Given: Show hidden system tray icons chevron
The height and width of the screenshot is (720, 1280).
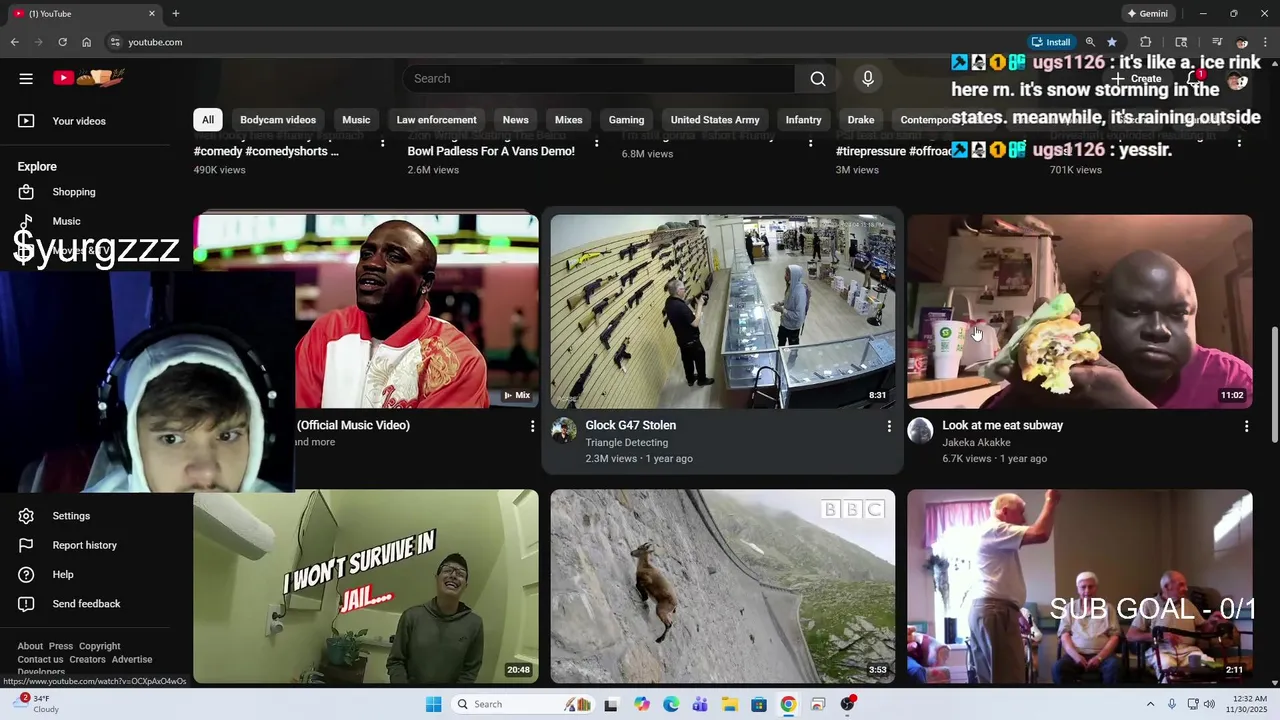Looking at the screenshot, I should [1150, 704].
